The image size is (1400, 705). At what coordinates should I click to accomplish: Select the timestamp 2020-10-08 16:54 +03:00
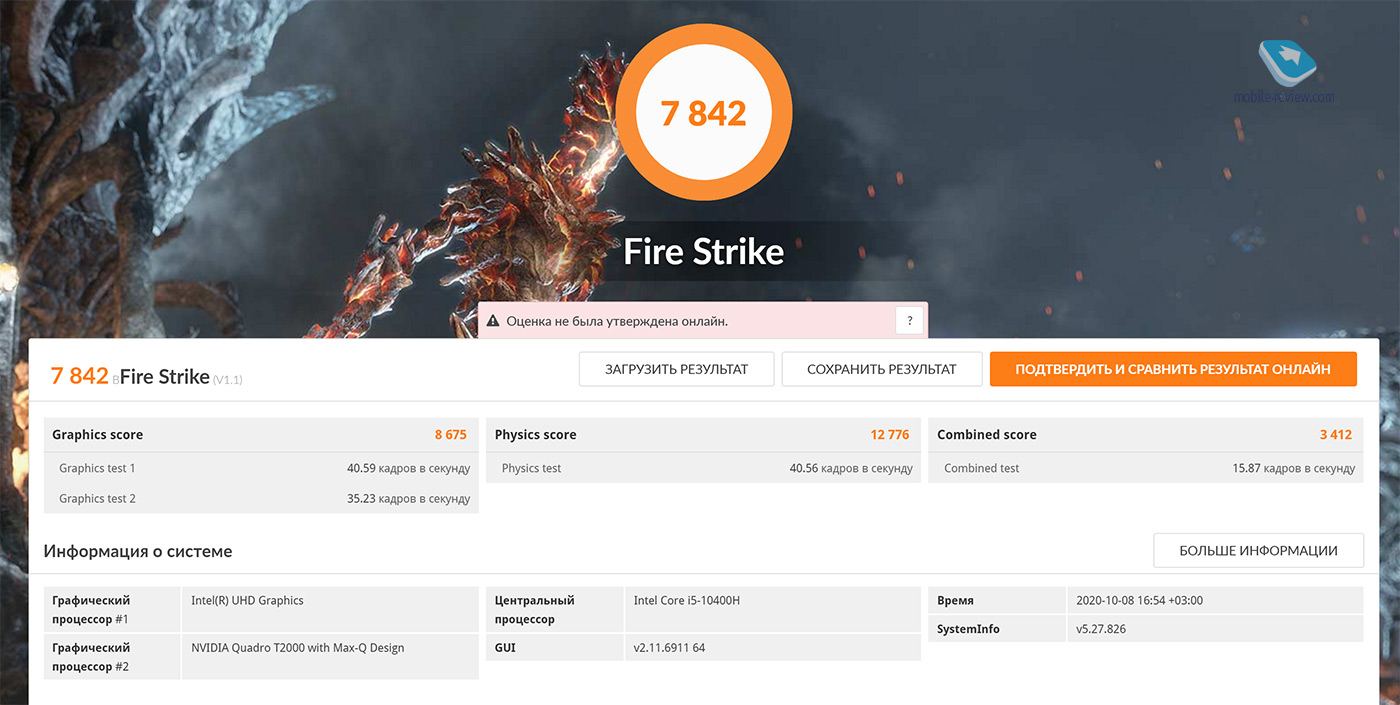click(1140, 601)
